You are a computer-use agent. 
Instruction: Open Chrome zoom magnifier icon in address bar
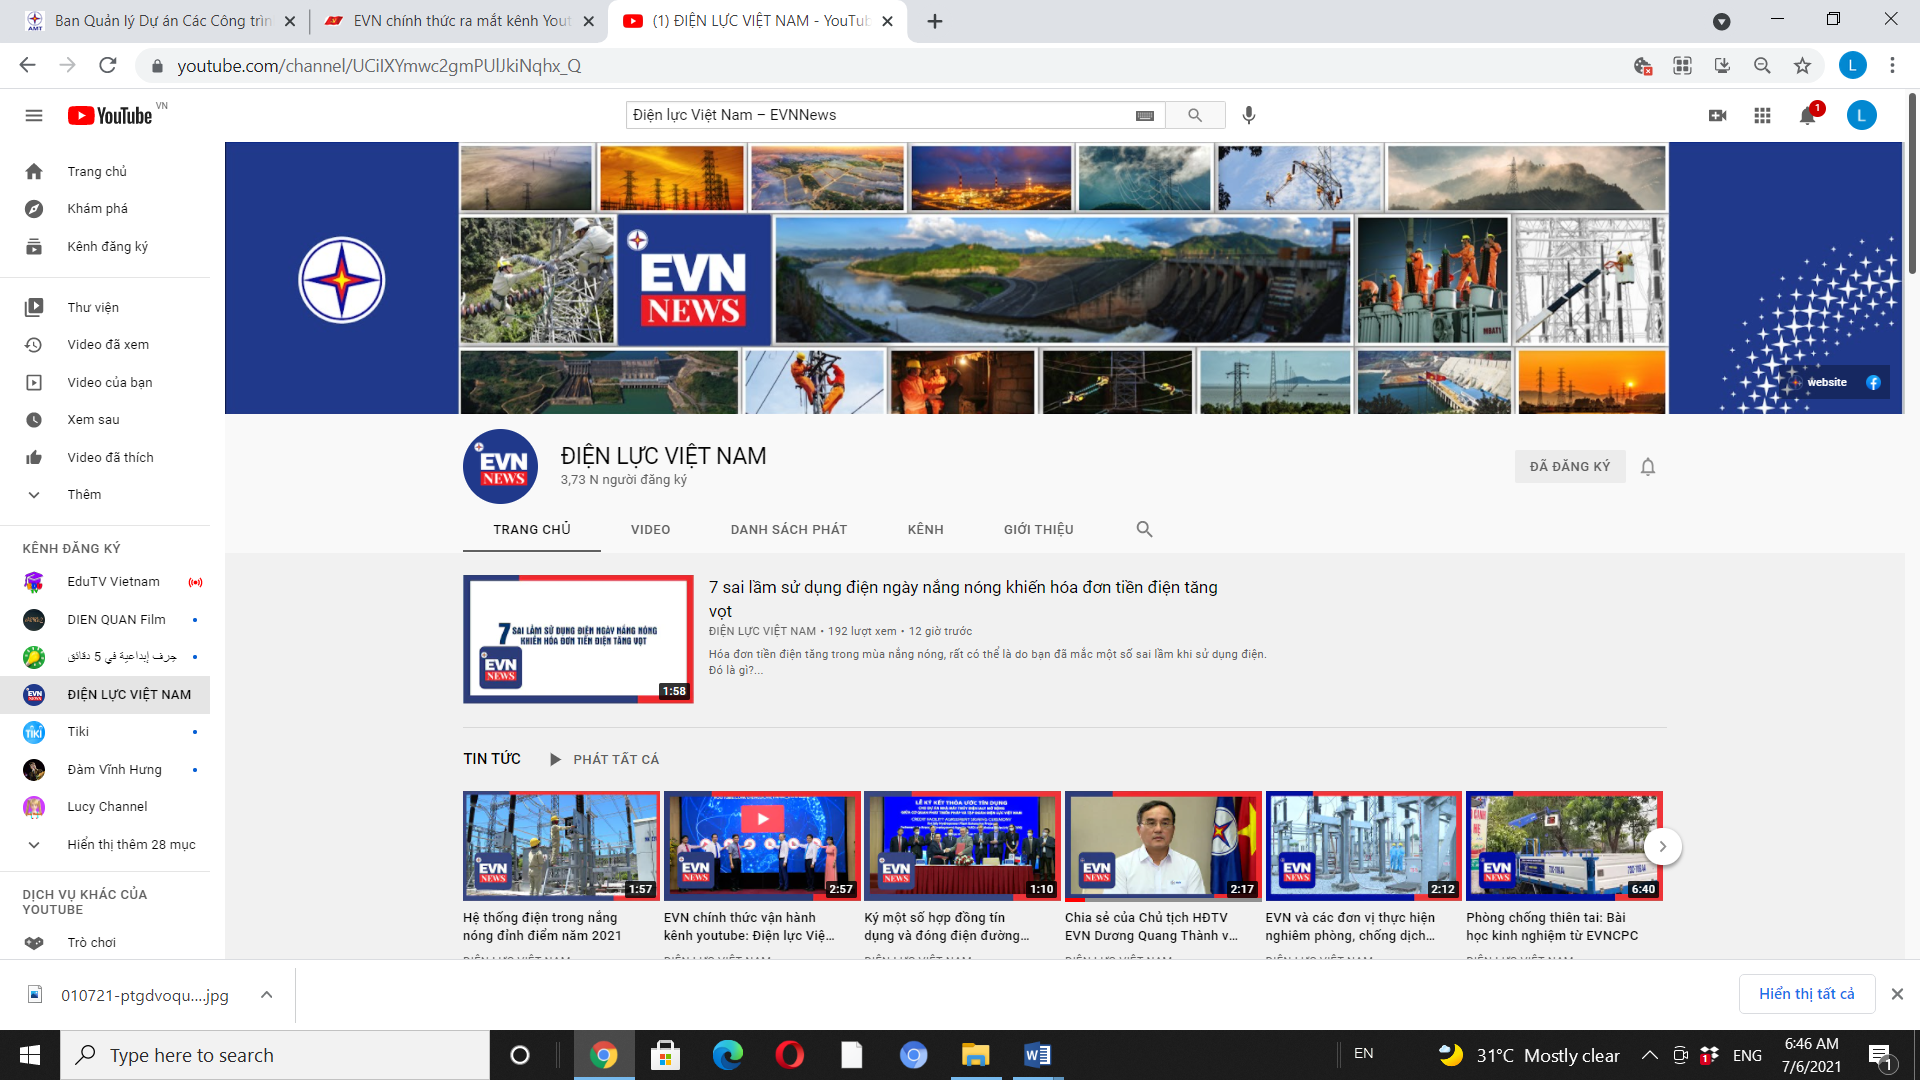point(1762,66)
